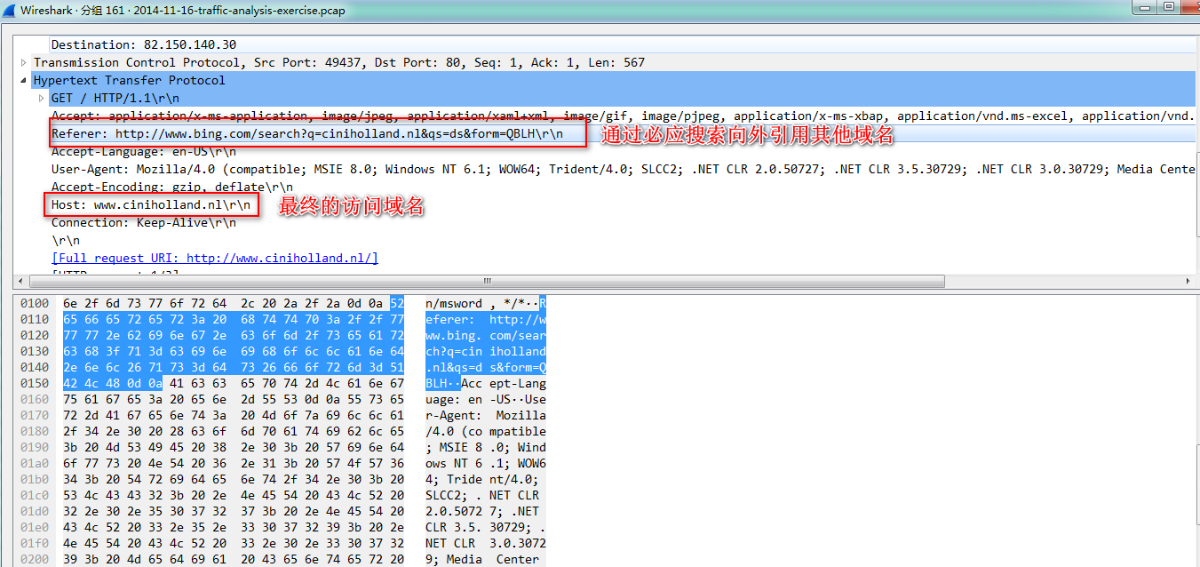1200x567 pixels.
Task: Select hex row at offset 0130
Action: click(282, 351)
